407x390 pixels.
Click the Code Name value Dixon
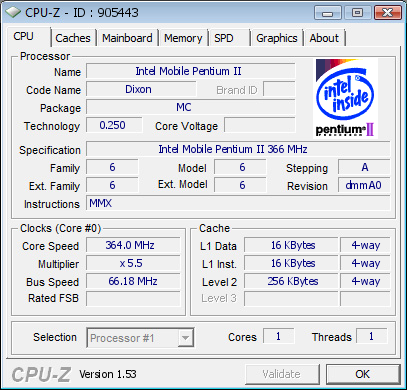[141, 89]
